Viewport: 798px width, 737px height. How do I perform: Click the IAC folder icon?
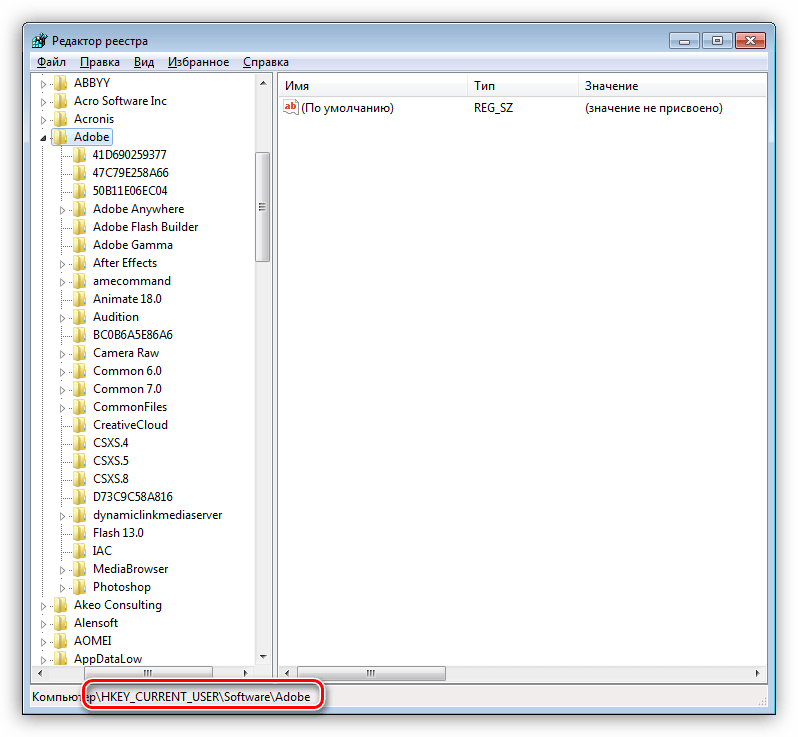point(79,551)
